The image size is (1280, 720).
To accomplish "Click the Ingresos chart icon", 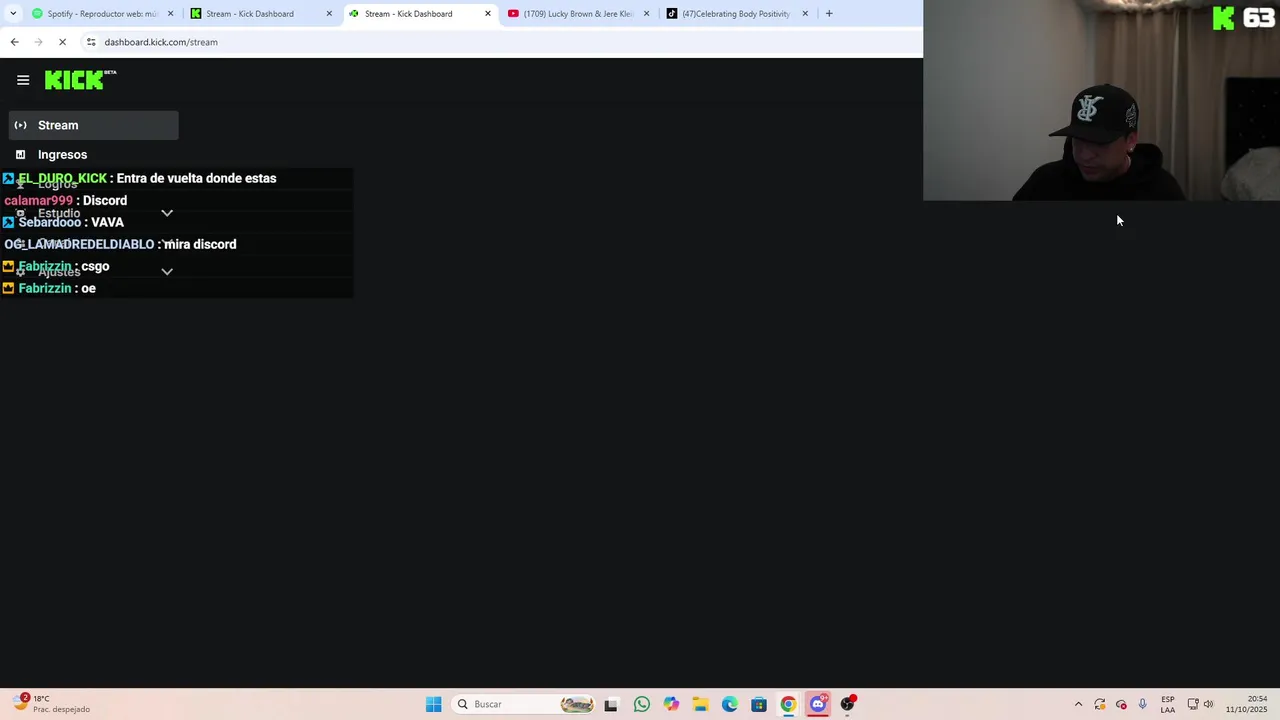I will (20, 155).
